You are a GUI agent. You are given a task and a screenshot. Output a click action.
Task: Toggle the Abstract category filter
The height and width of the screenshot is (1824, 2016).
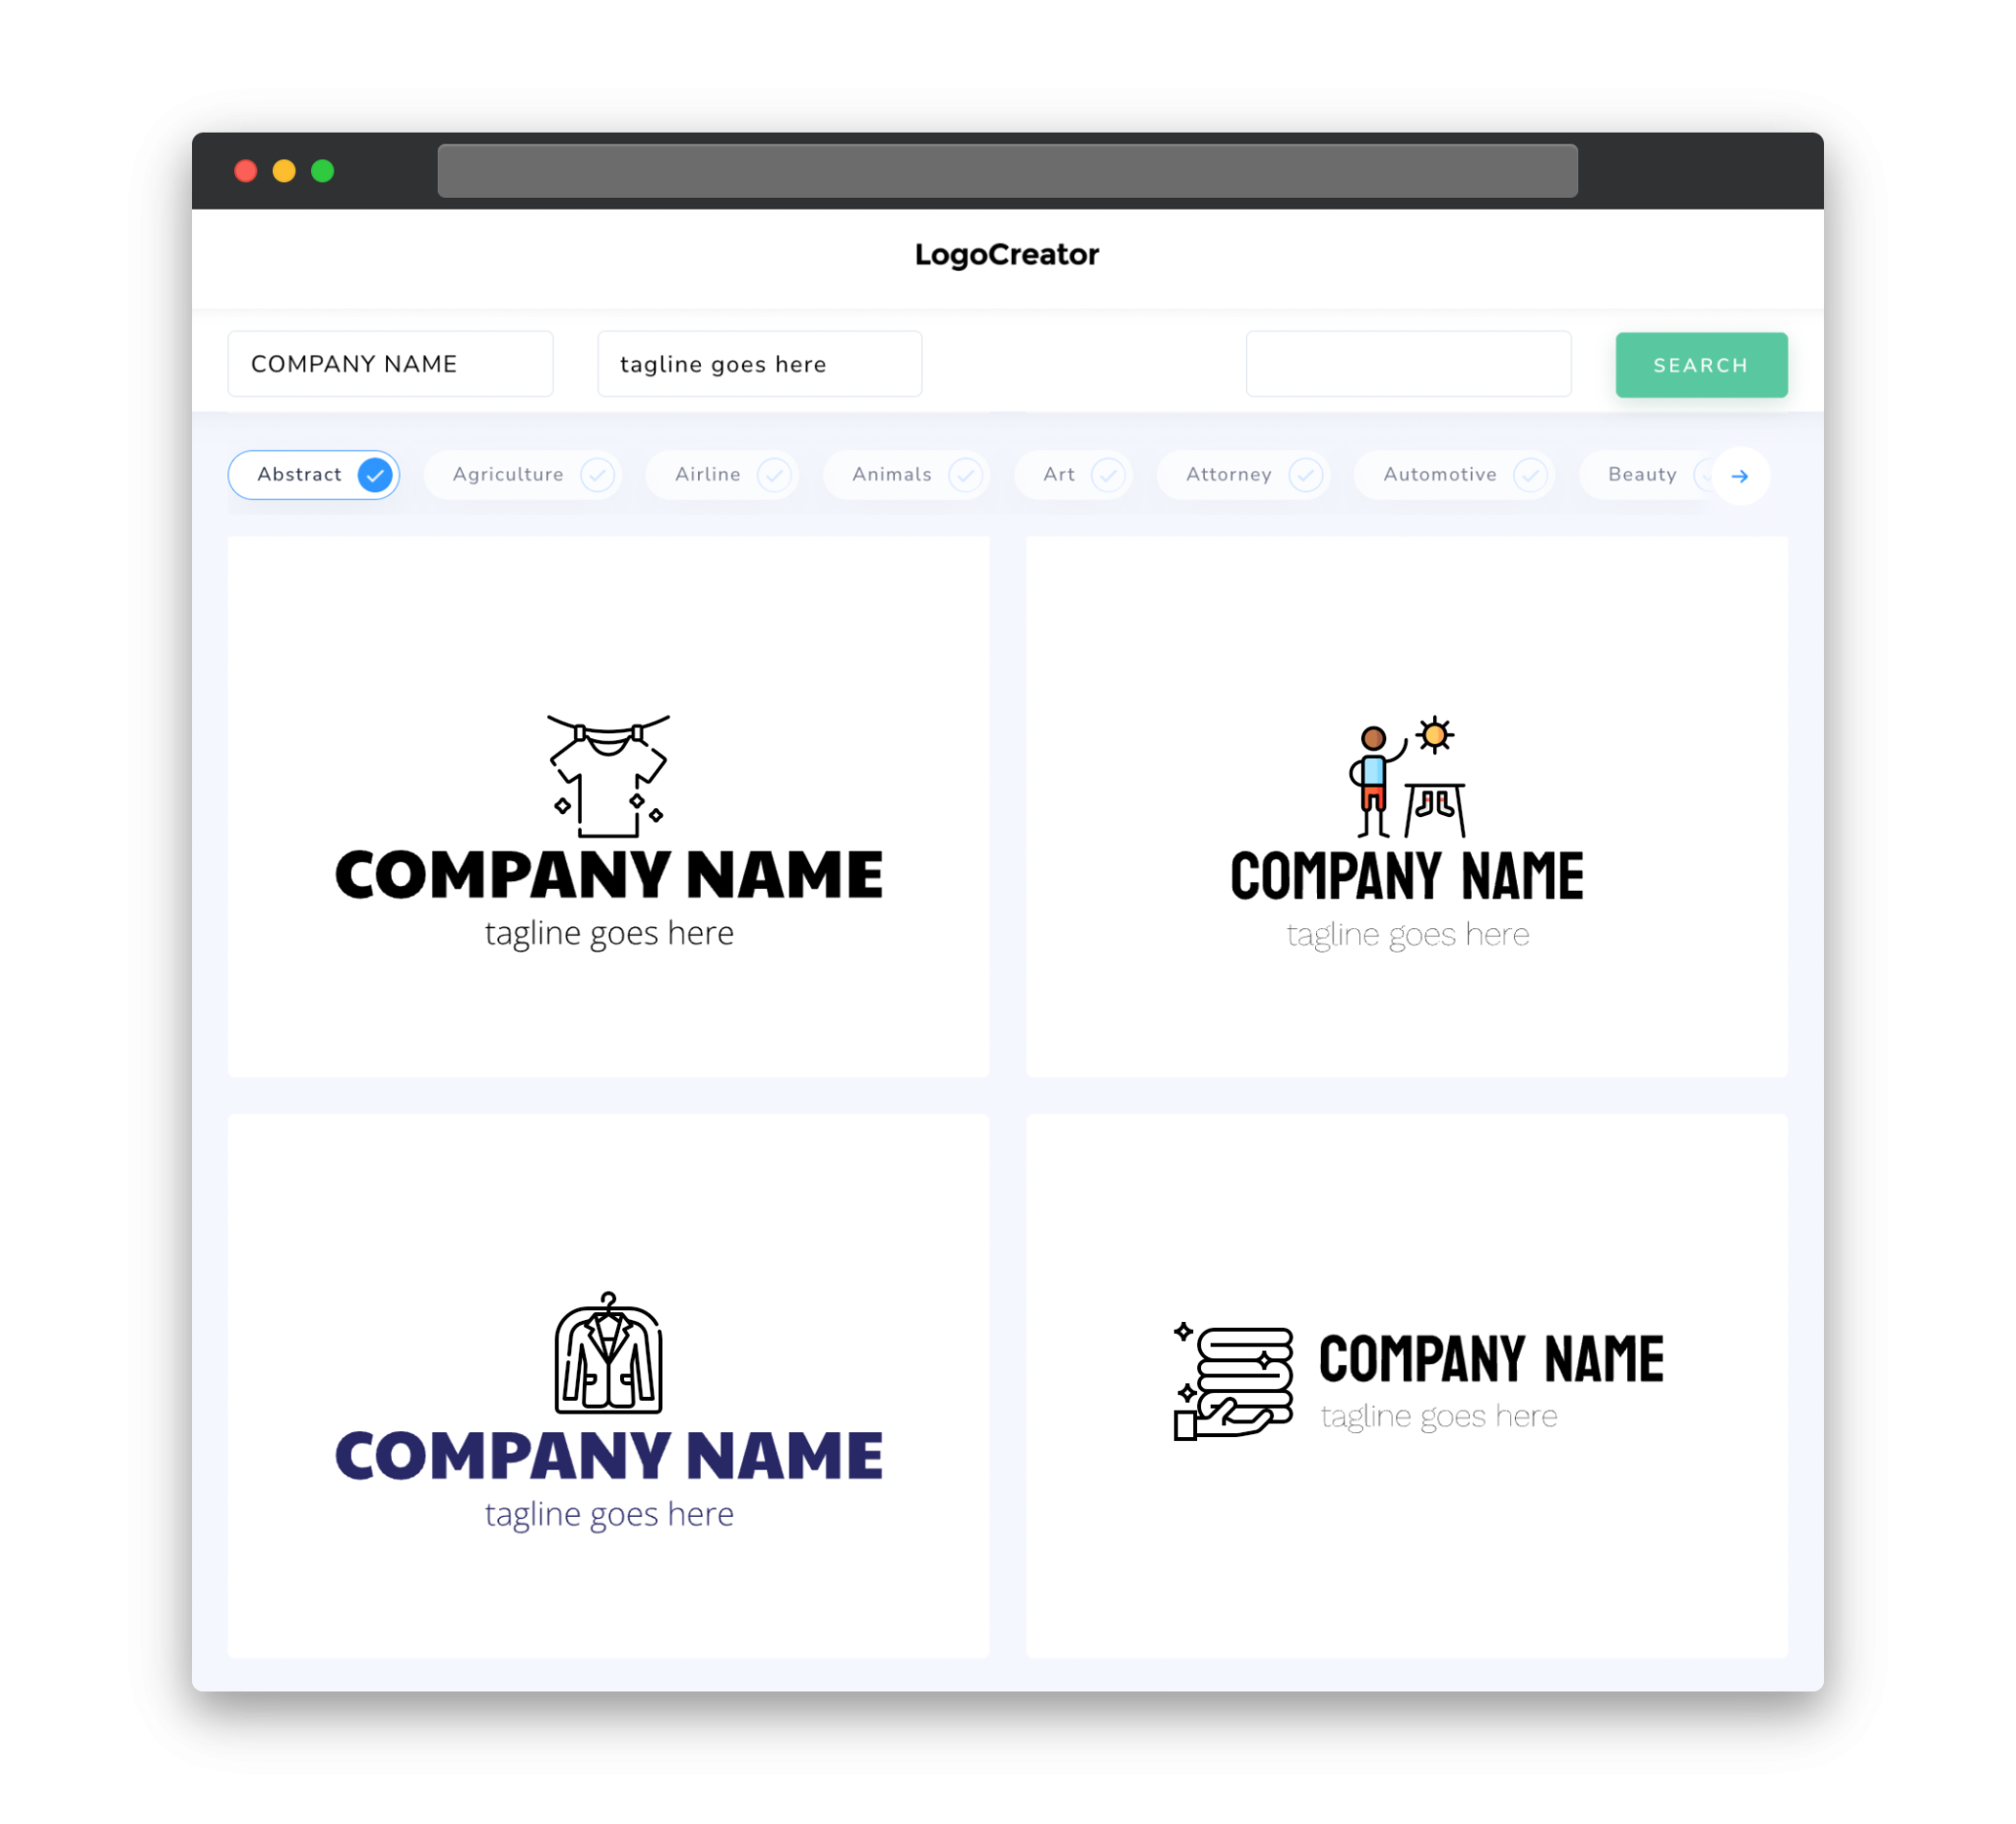pyautogui.click(x=316, y=474)
